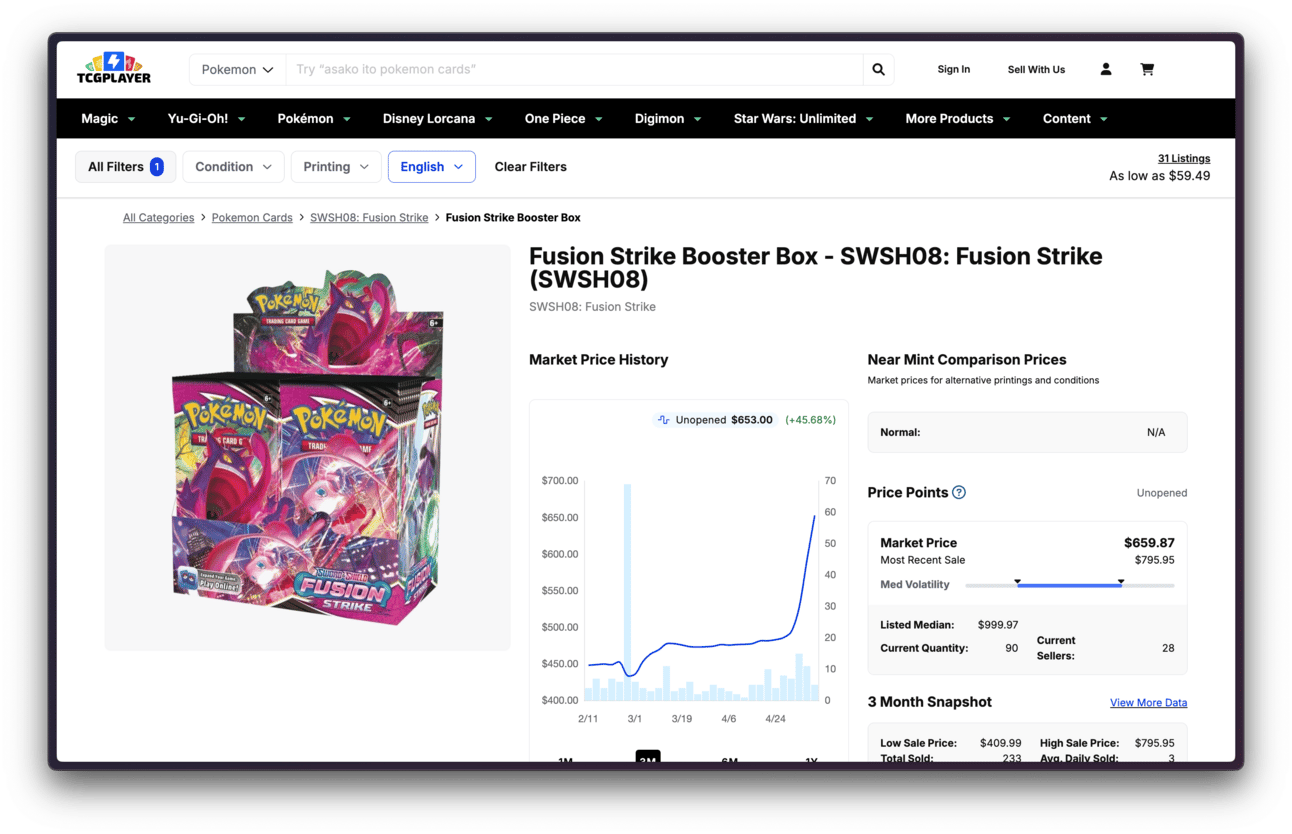Click the Near Mint Comparison Prices heading
1292x834 pixels.
click(x=967, y=360)
